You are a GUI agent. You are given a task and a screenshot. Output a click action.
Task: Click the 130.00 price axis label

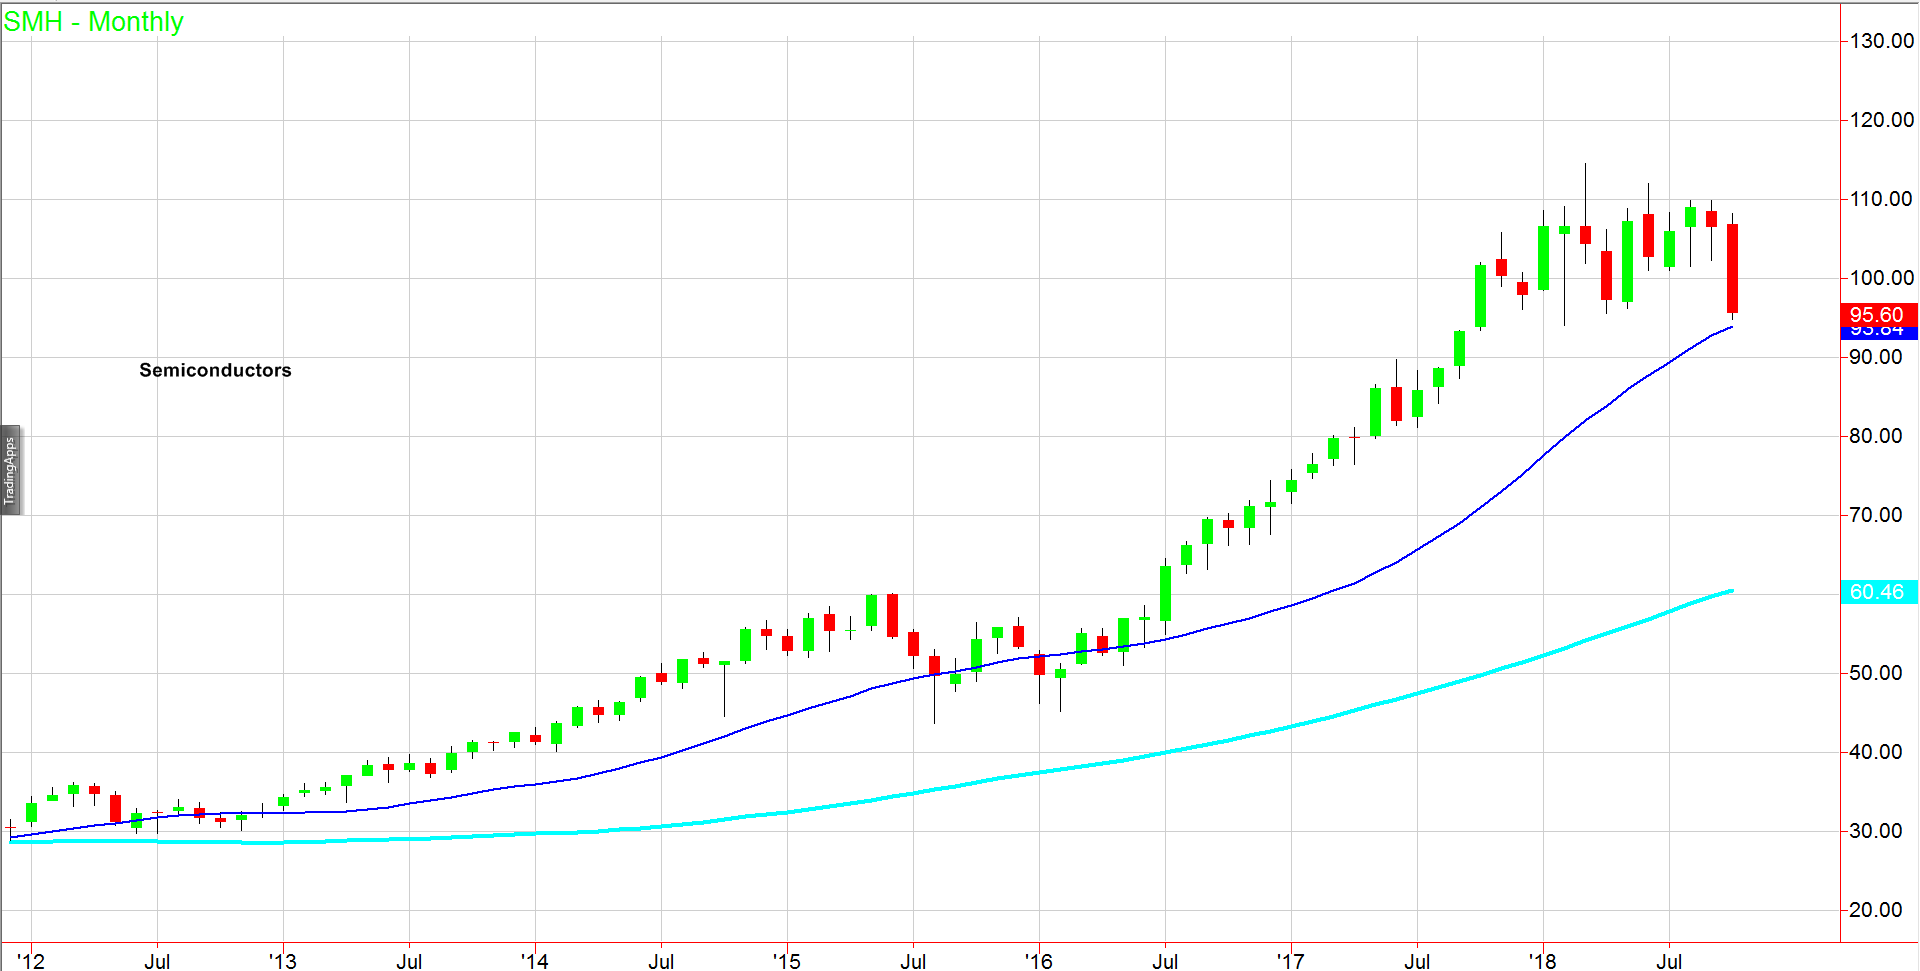1881,41
